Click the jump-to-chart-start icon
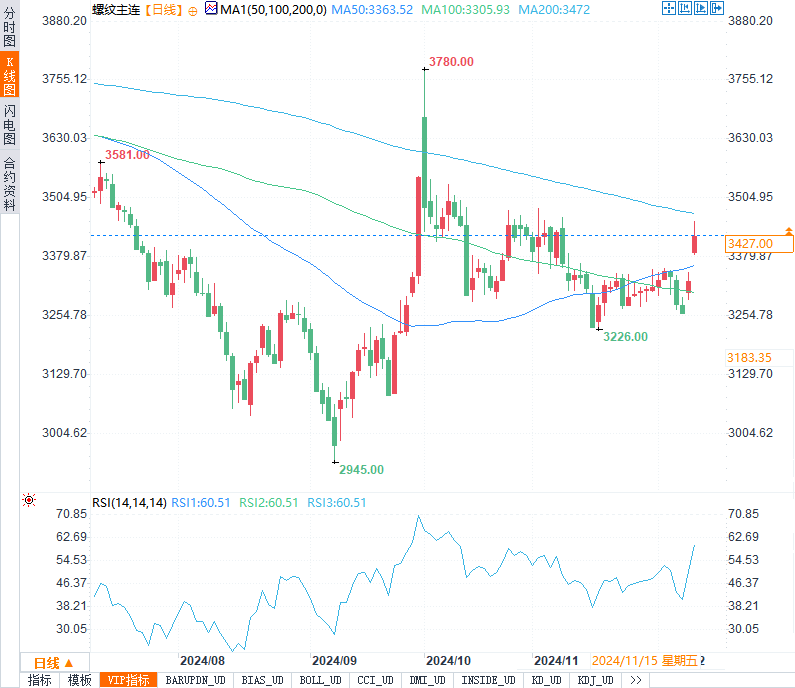The width and height of the screenshot is (795, 688). point(685,8)
